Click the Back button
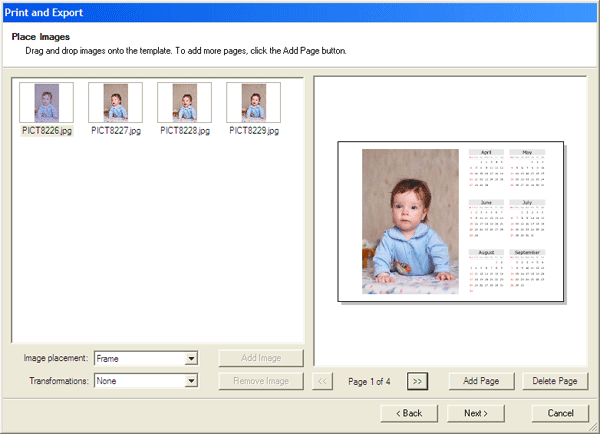This screenshot has width=600, height=434. coord(409,413)
